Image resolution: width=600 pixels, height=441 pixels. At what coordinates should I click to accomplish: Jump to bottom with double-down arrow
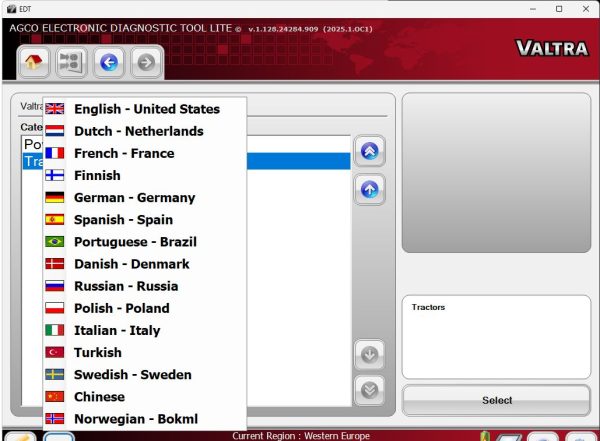point(369,390)
